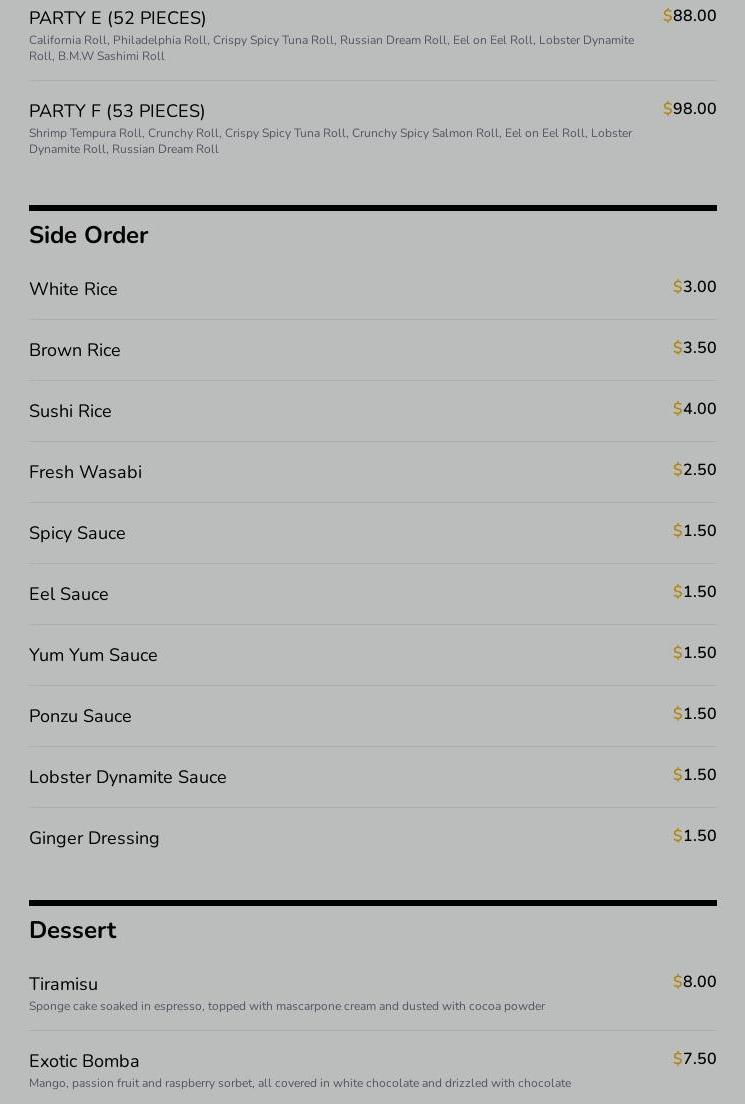Select Ginger Dressing side order
The height and width of the screenshot is (1104, 745).
tap(372, 838)
